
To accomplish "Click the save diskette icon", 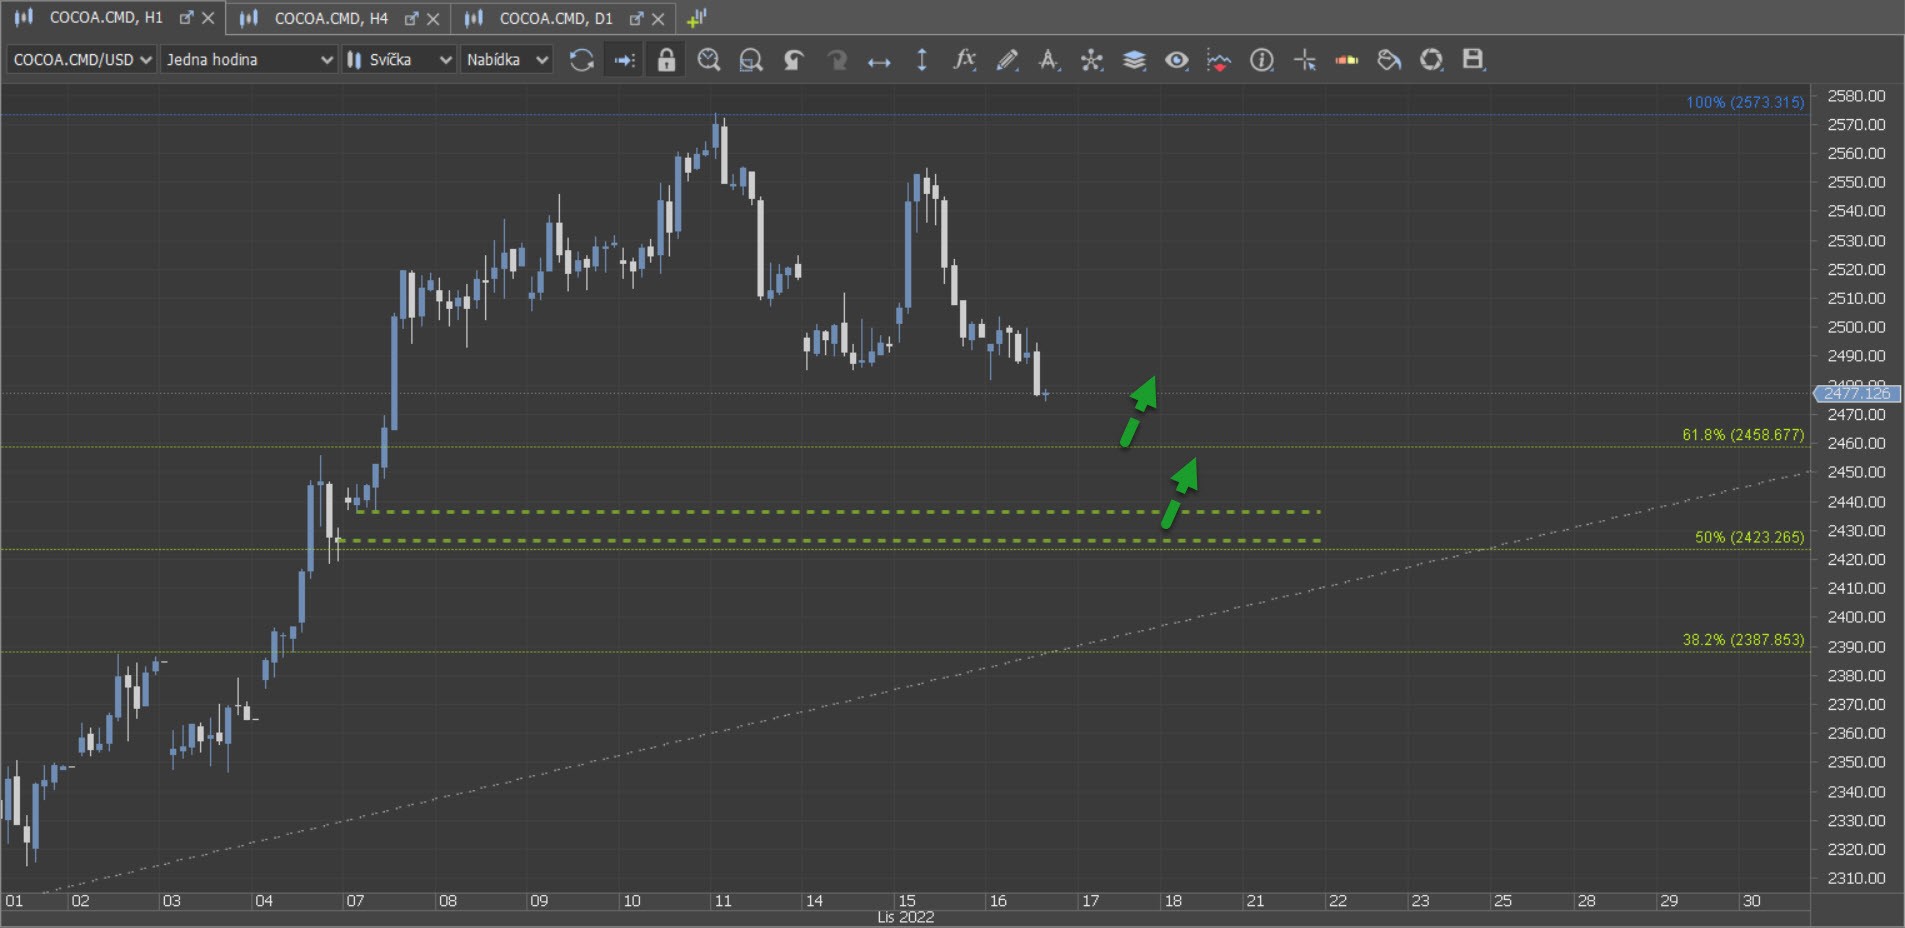I will (x=1472, y=60).
